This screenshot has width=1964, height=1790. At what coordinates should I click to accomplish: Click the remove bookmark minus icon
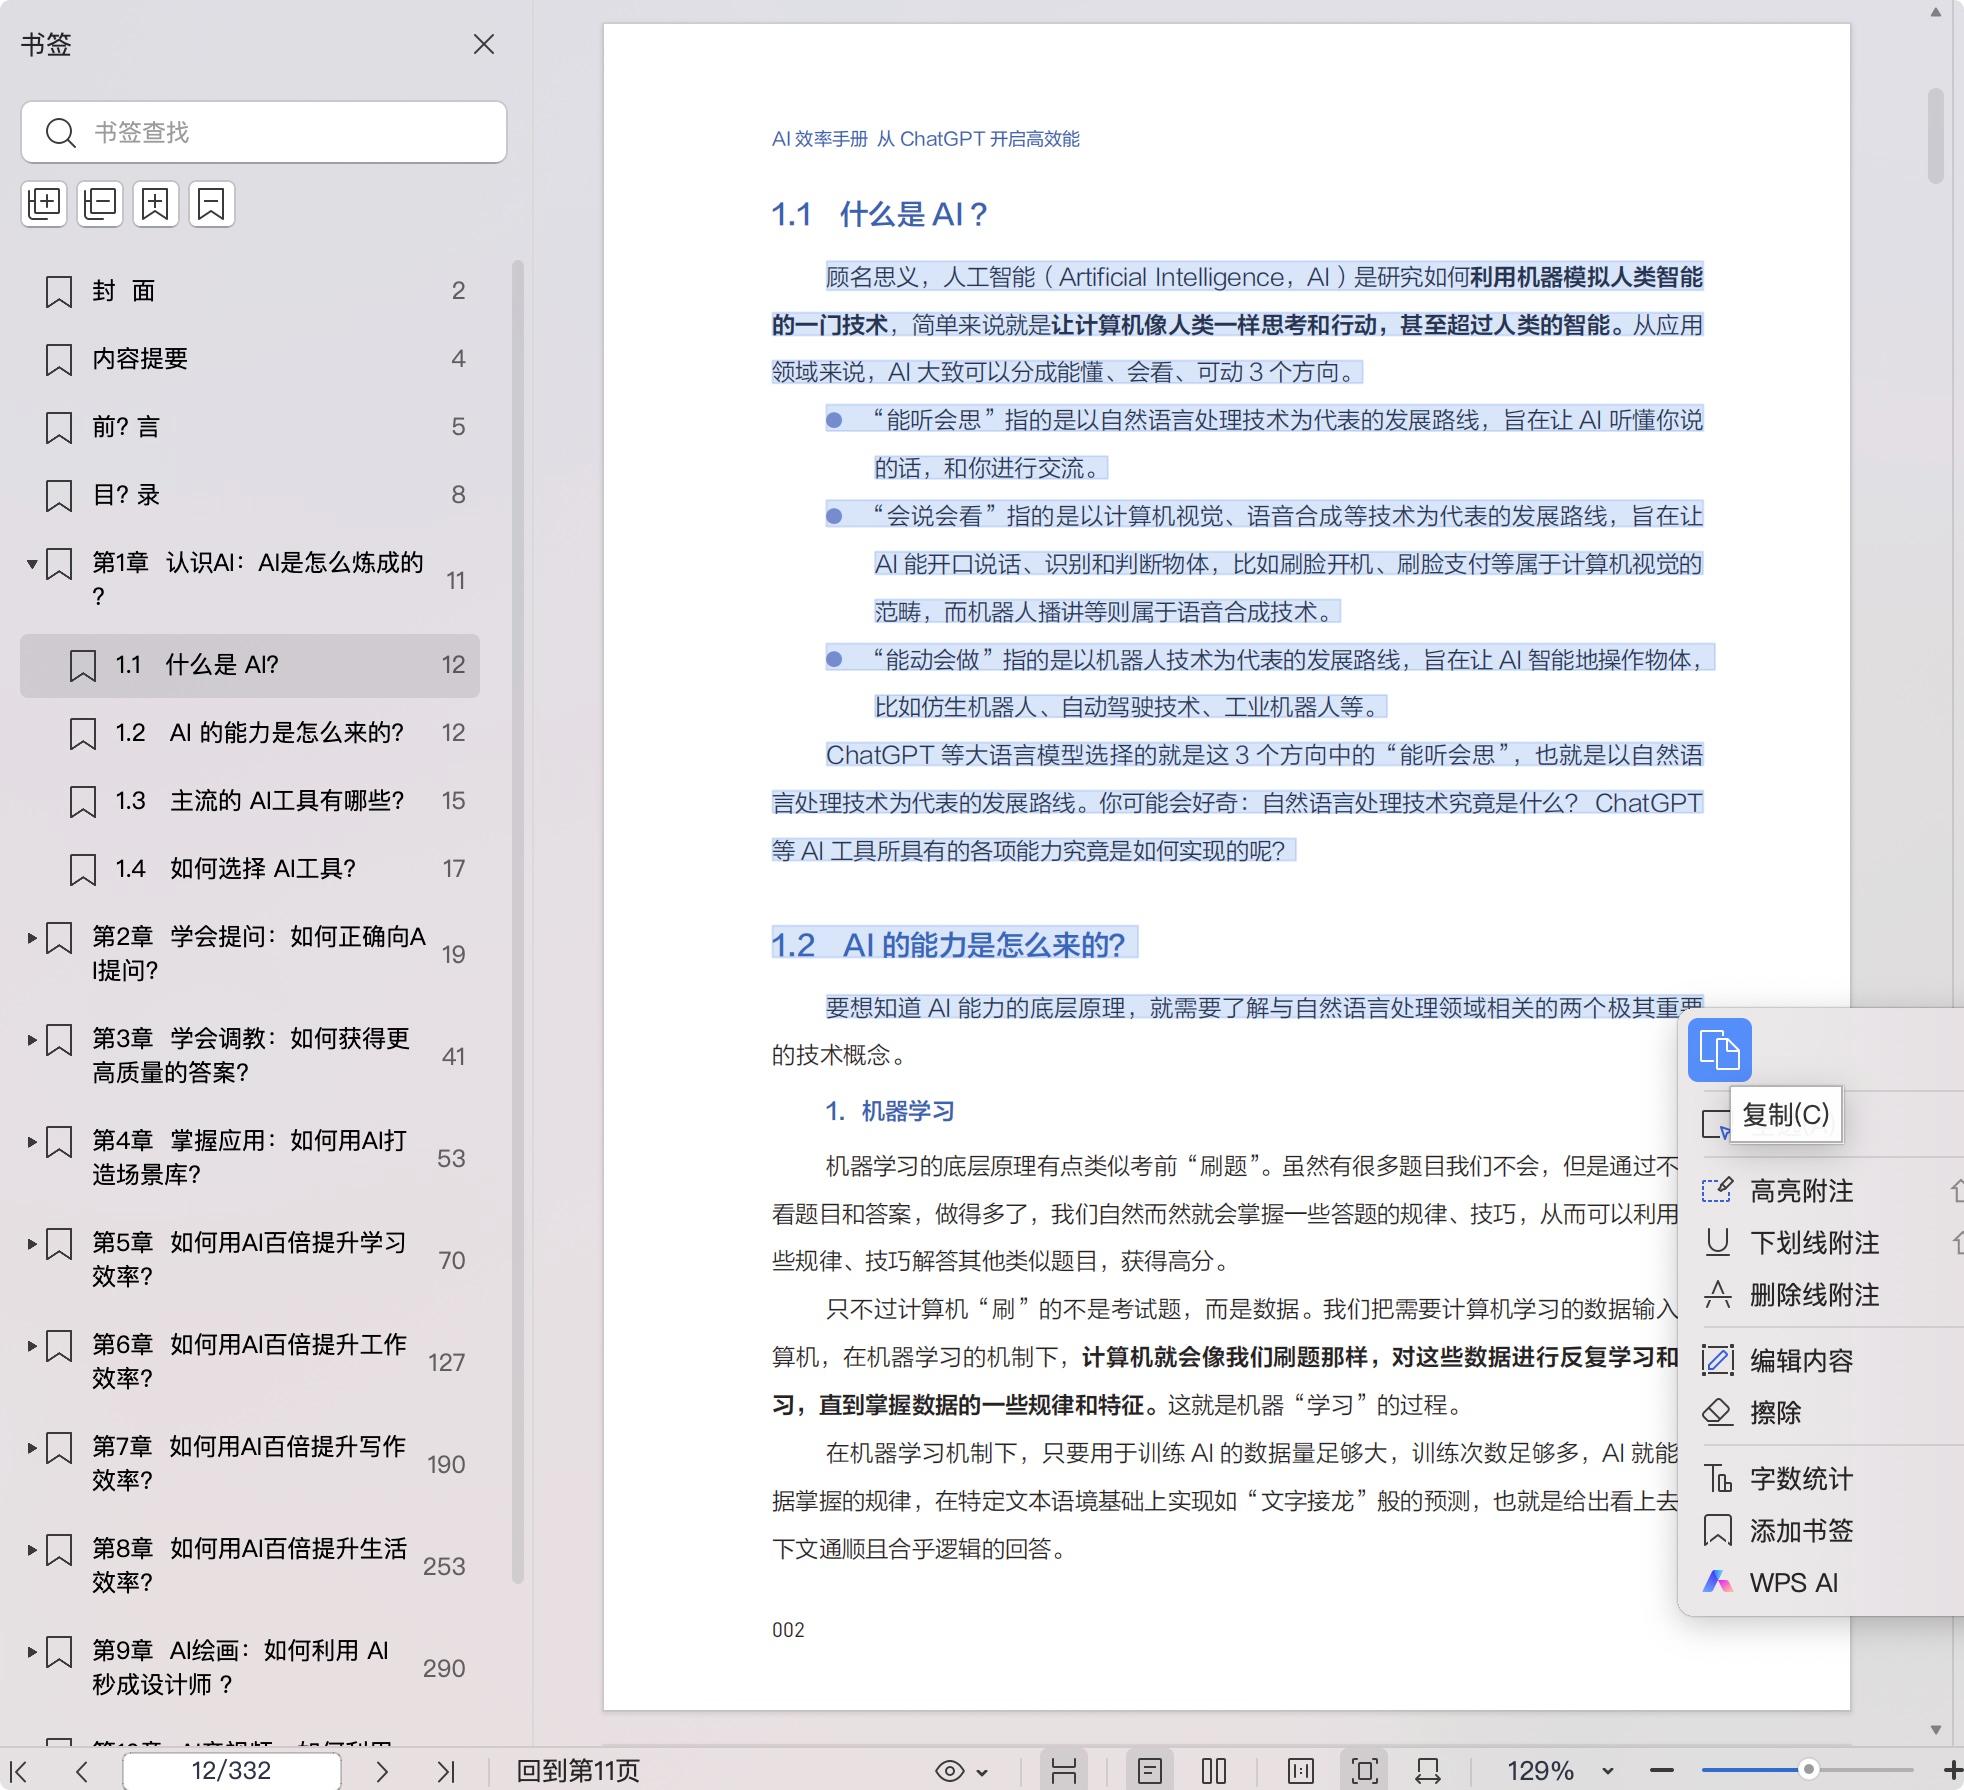pyautogui.click(x=212, y=204)
